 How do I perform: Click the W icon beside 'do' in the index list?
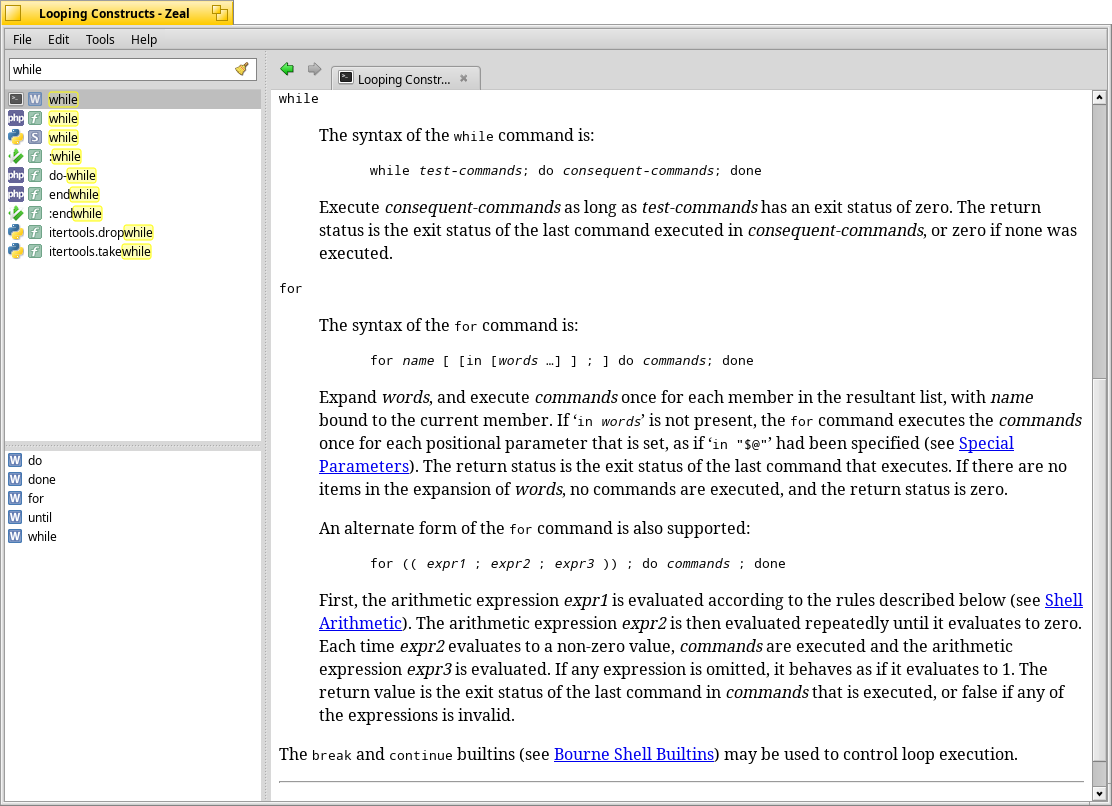point(15,460)
